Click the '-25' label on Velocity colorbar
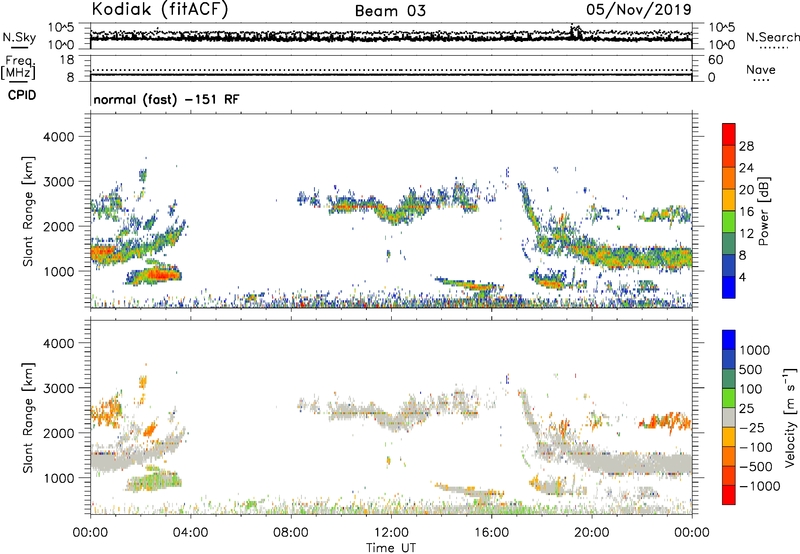Image resolution: width=800 pixels, height=554 pixels. (752, 427)
